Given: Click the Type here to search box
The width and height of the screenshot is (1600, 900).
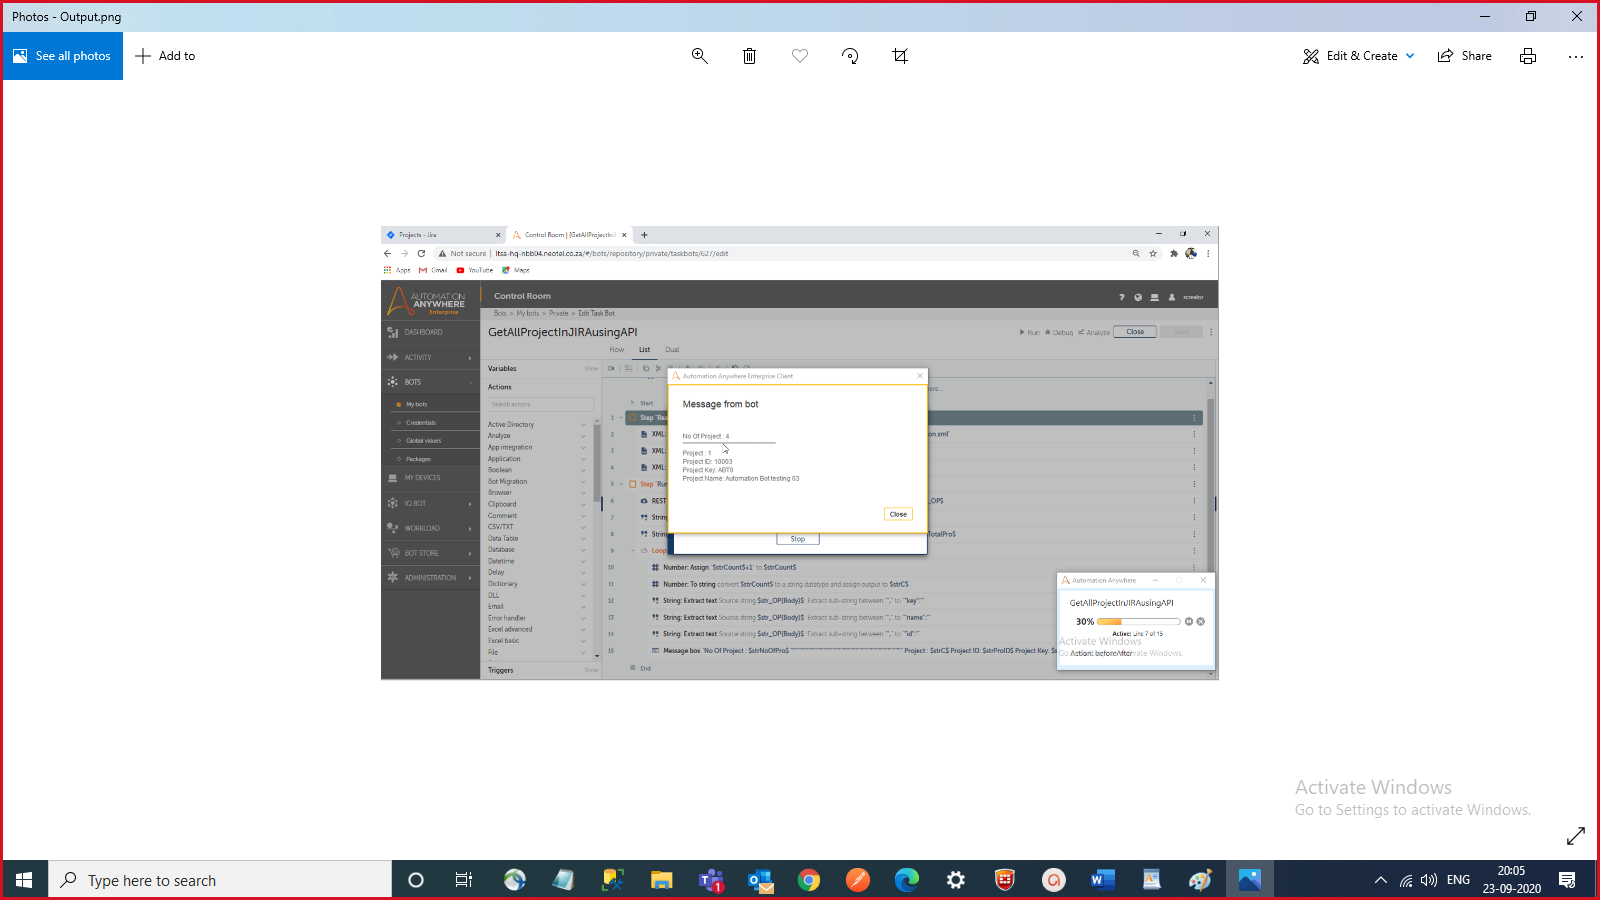Looking at the screenshot, I should coord(220,880).
